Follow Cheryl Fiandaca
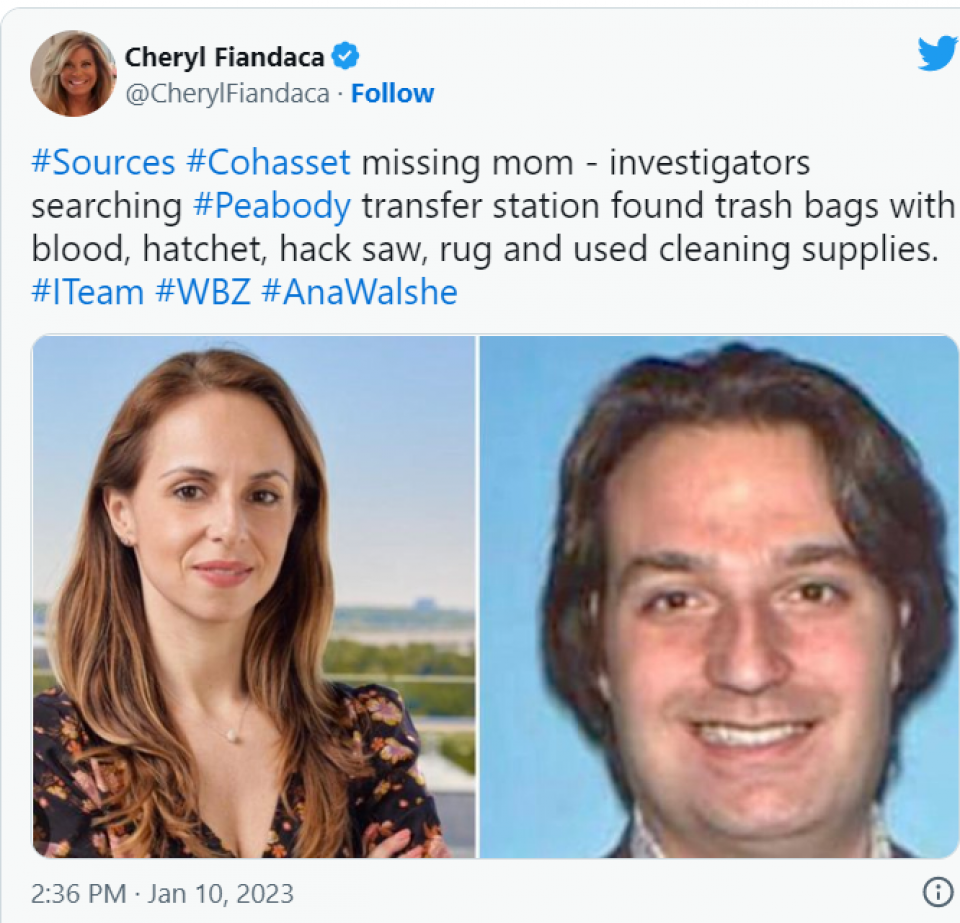The width and height of the screenshot is (960, 923). pos(392,94)
